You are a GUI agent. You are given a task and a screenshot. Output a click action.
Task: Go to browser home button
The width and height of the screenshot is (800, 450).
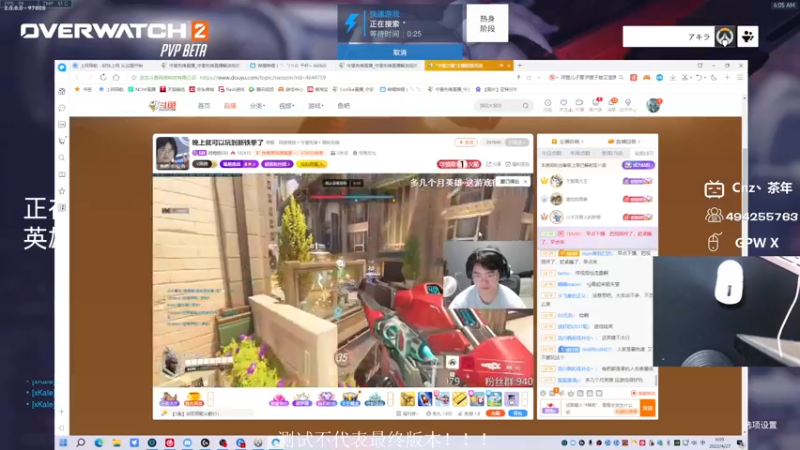point(116,78)
